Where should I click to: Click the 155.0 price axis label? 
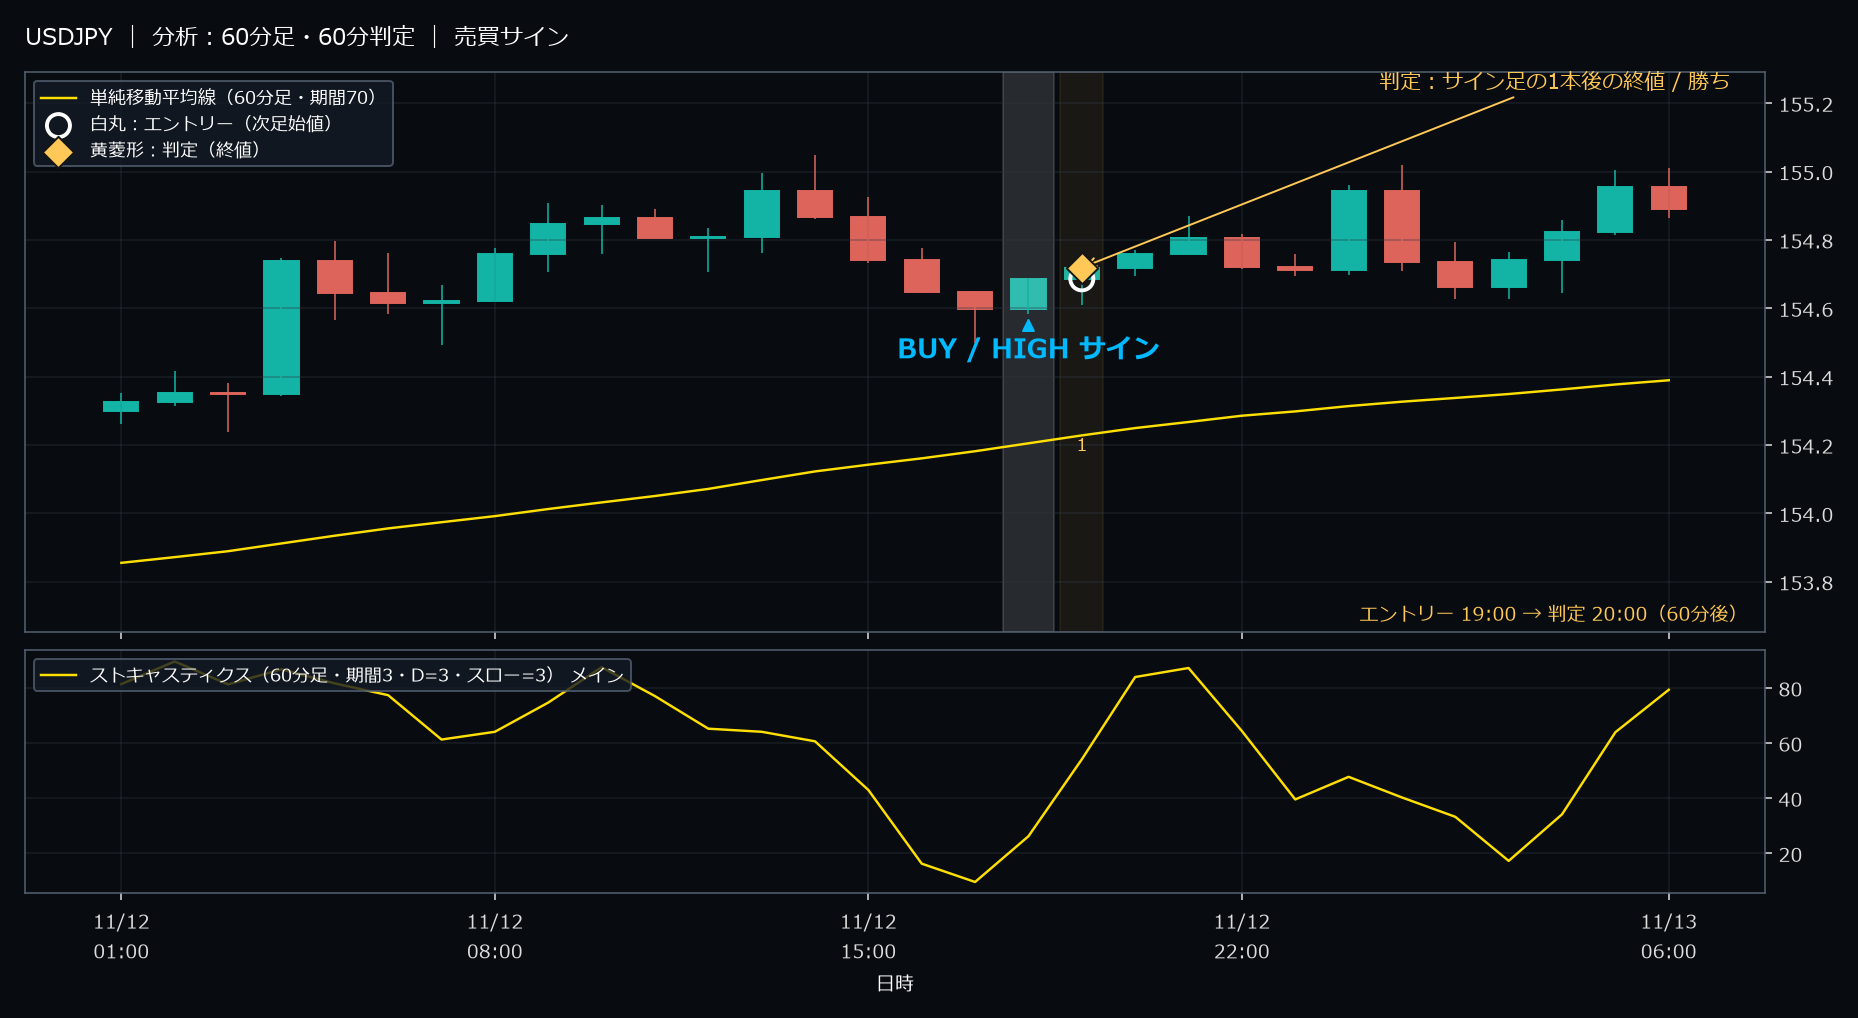coord(1806,173)
